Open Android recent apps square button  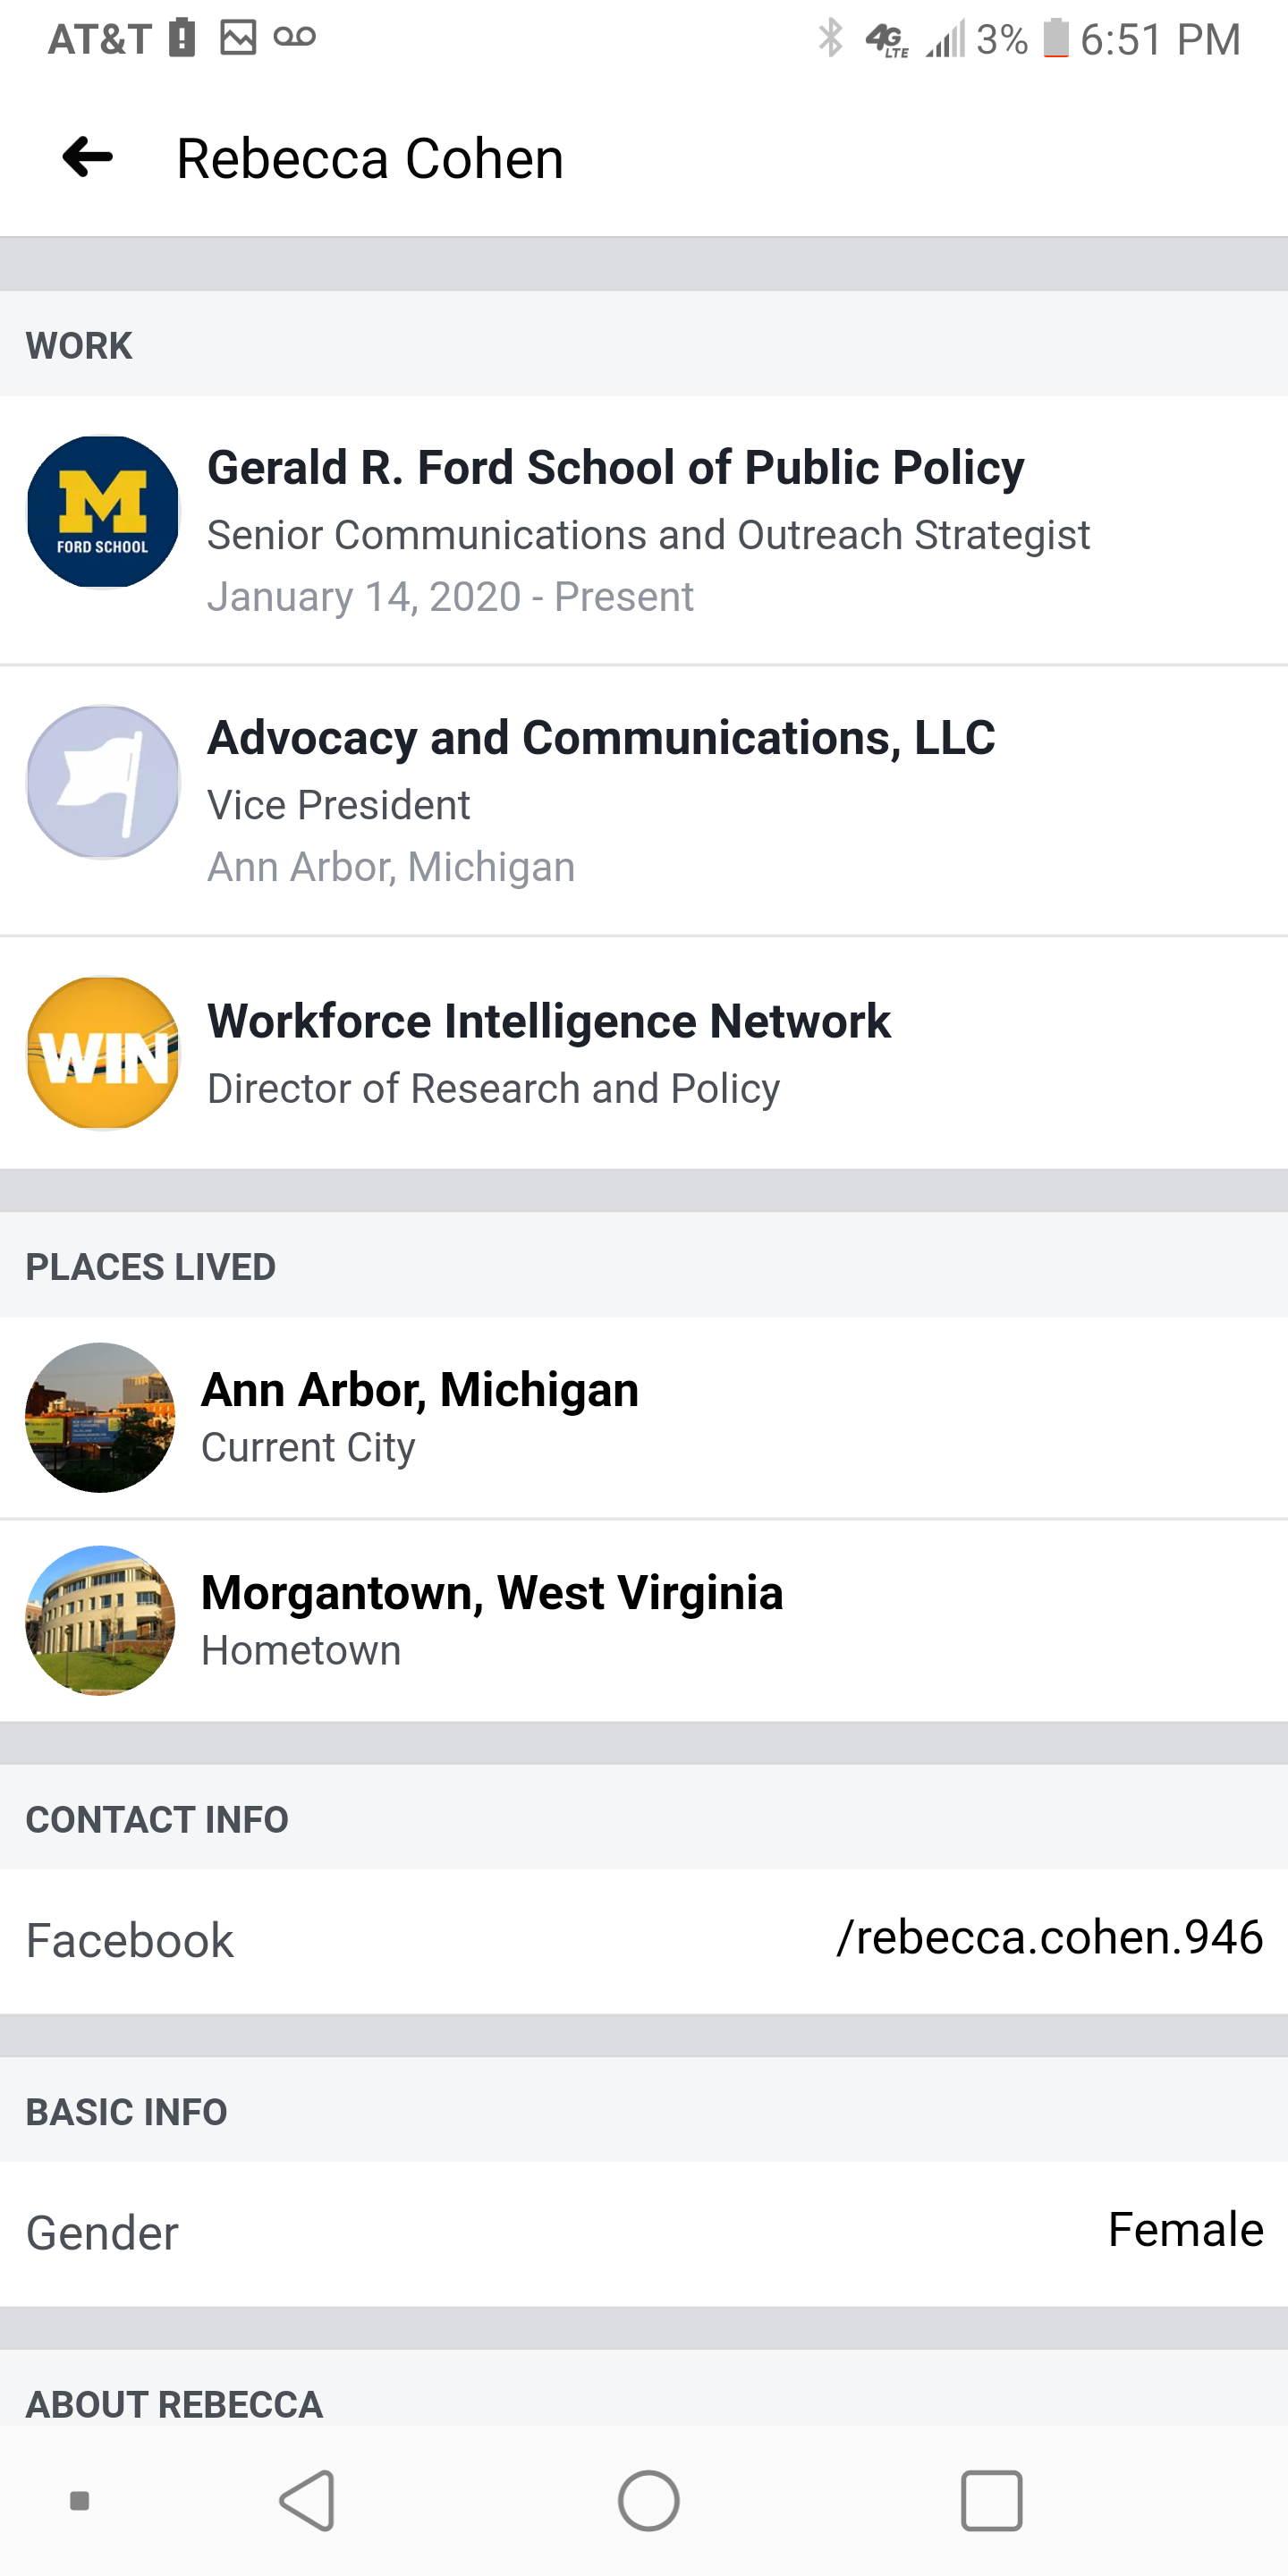tap(991, 2500)
